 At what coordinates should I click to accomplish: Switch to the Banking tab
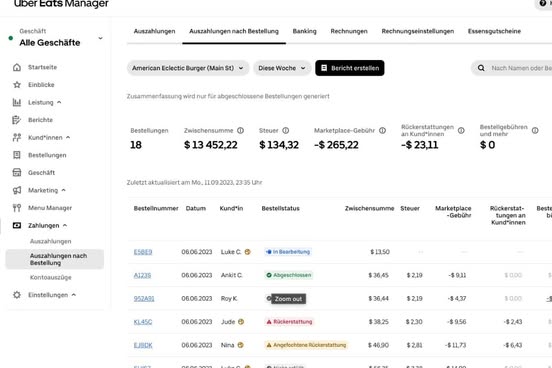point(305,31)
